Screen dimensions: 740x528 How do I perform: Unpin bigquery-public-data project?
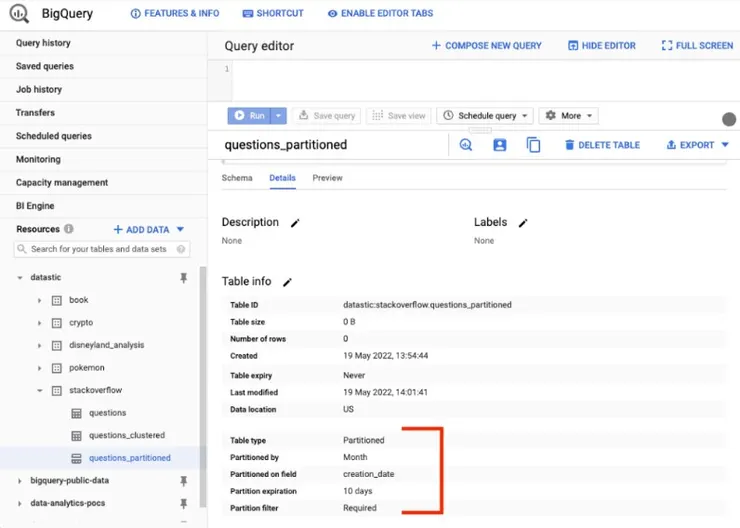click(184, 481)
